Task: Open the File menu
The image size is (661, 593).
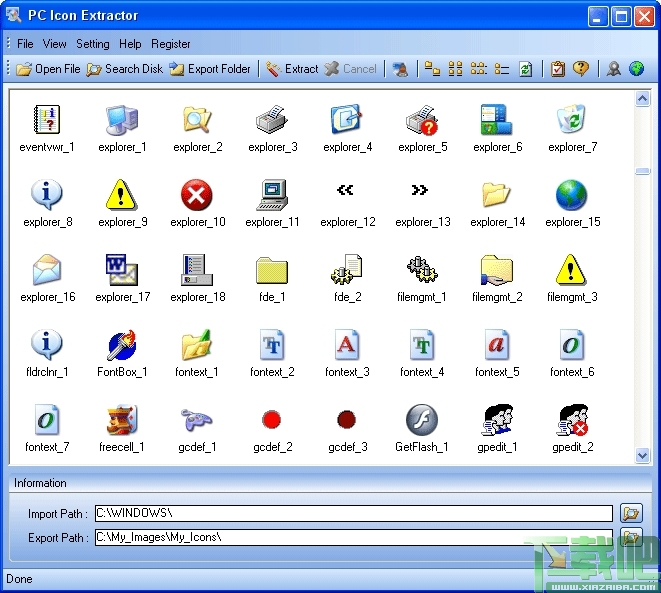Action: pyautogui.click(x=25, y=44)
